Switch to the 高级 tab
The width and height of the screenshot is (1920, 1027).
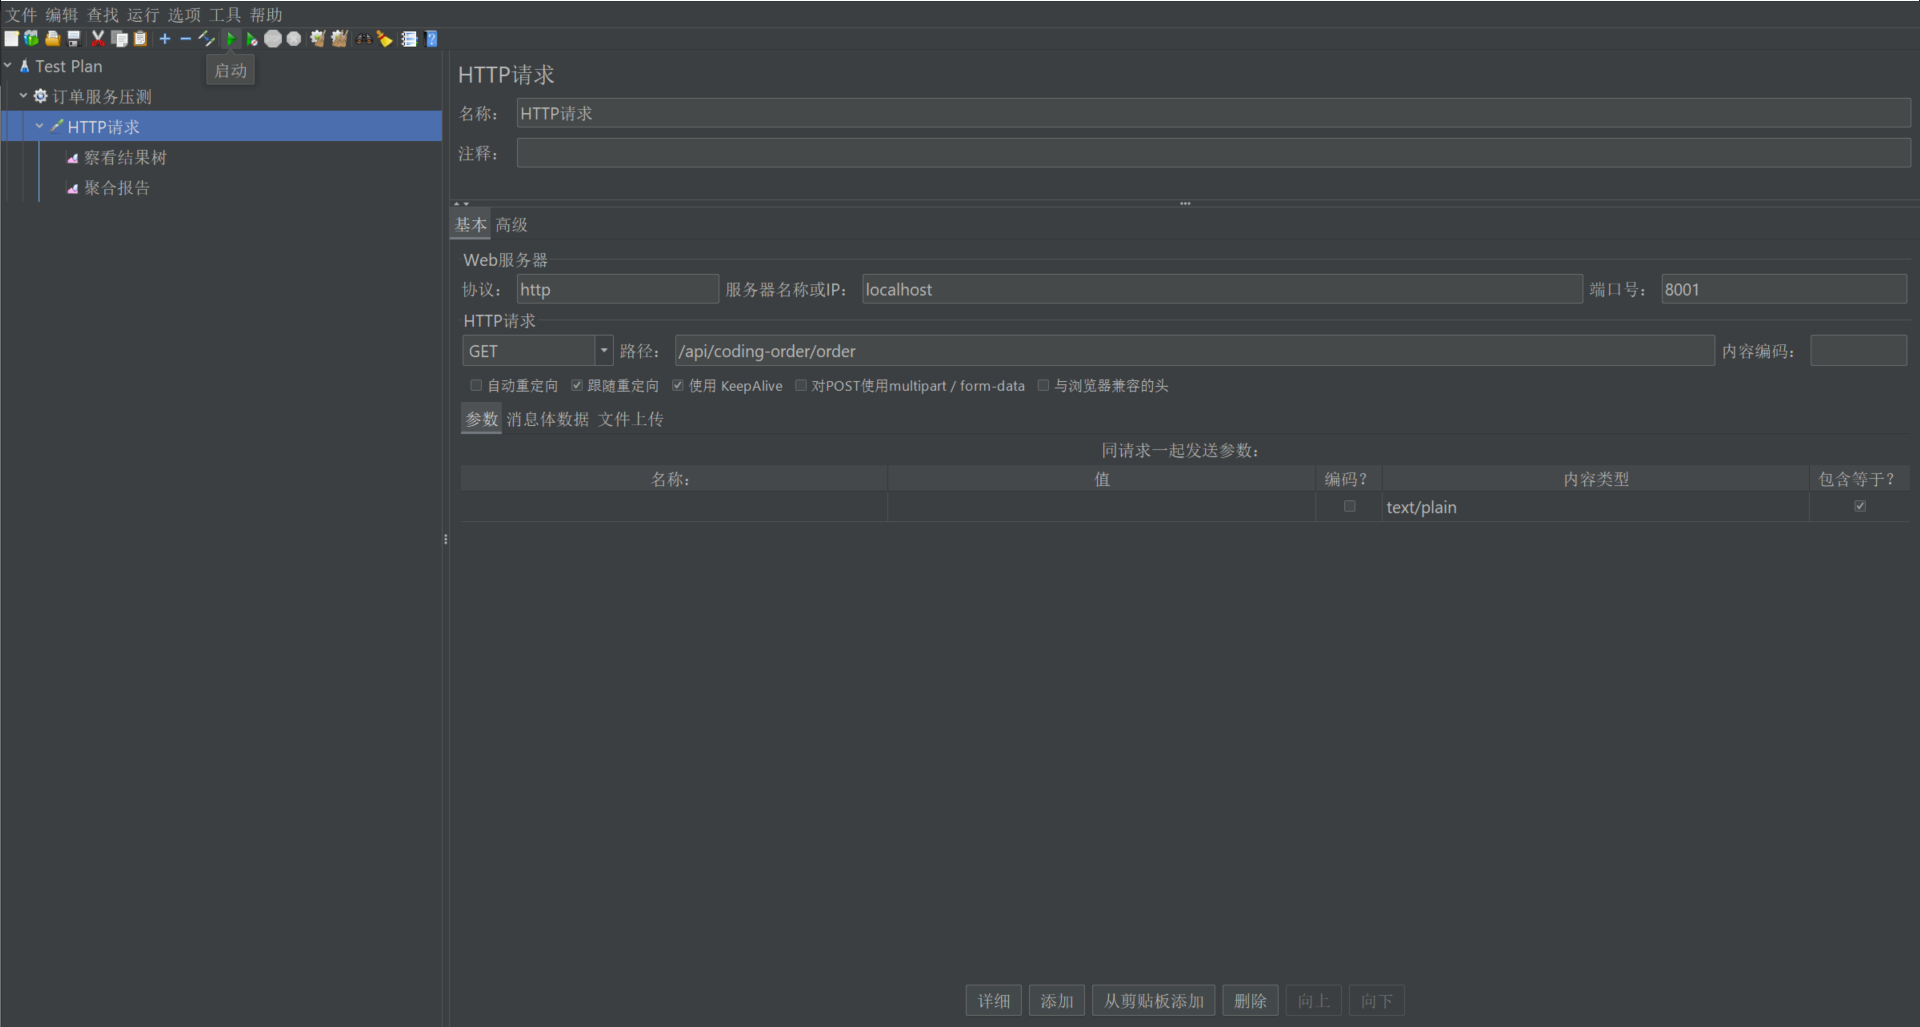pyautogui.click(x=511, y=225)
